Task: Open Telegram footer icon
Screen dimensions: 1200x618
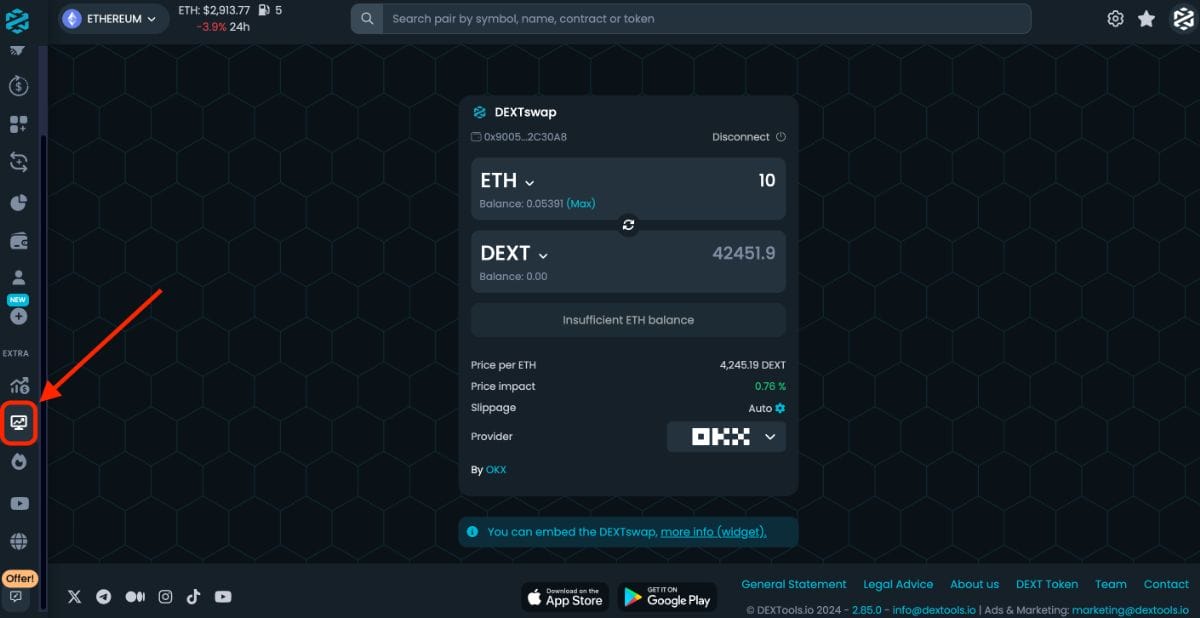Action: click(x=103, y=597)
